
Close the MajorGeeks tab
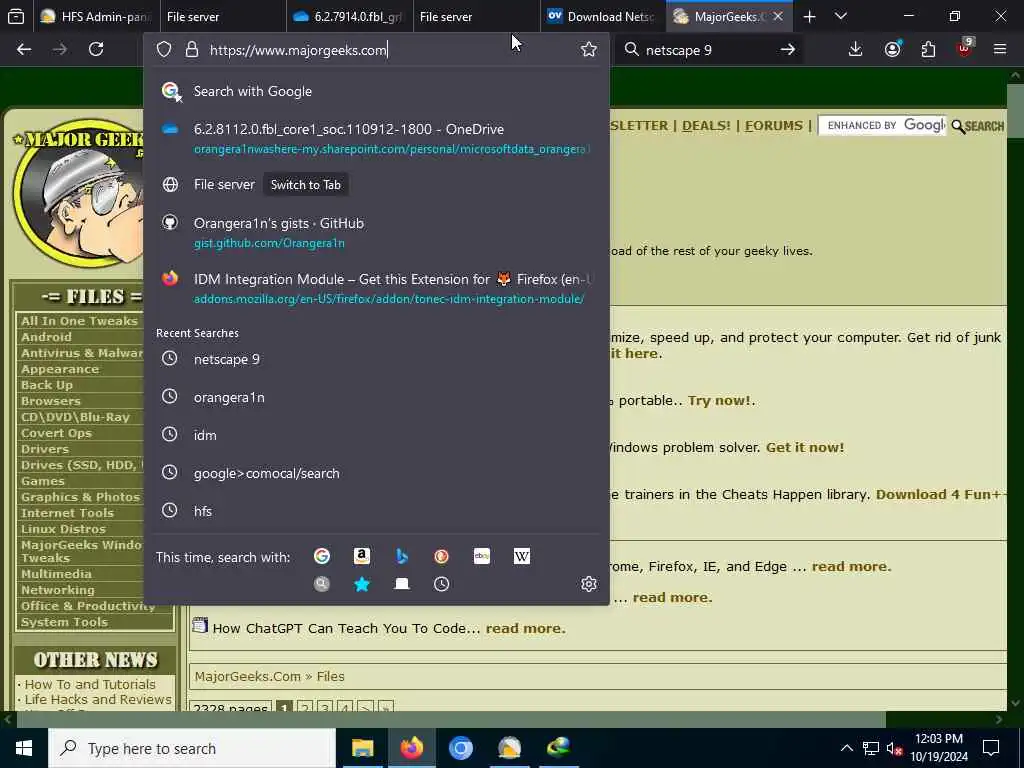coord(778,16)
